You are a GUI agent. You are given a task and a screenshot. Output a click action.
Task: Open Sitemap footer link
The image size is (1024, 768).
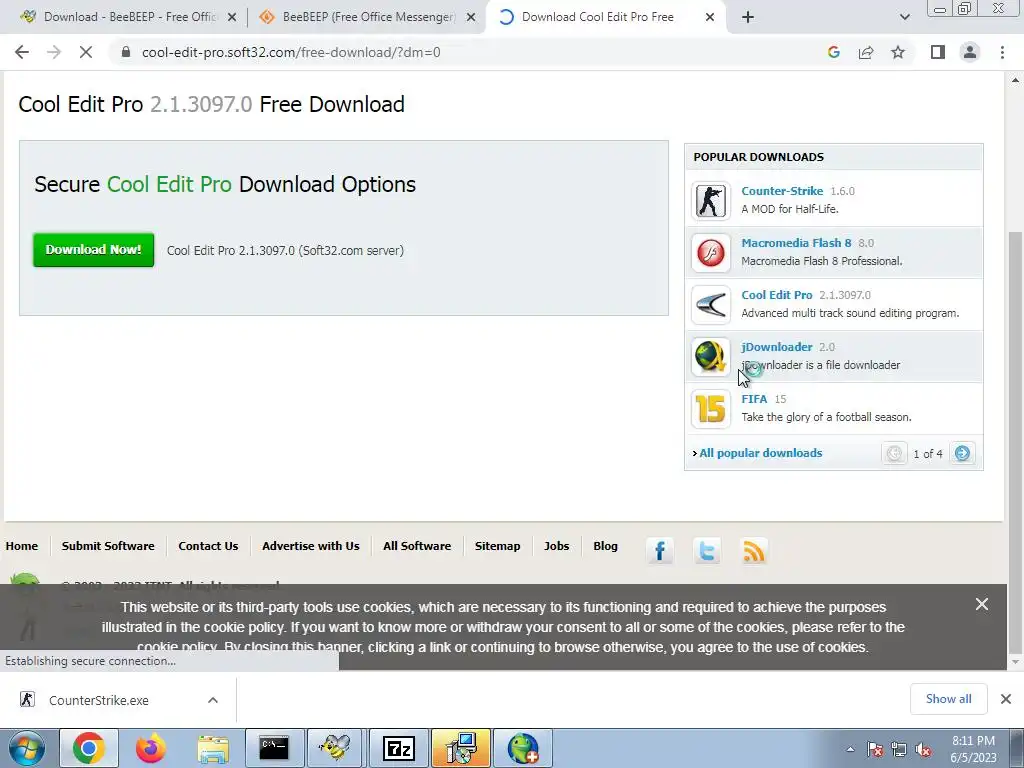pyautogui.click(x=498, y=546)
